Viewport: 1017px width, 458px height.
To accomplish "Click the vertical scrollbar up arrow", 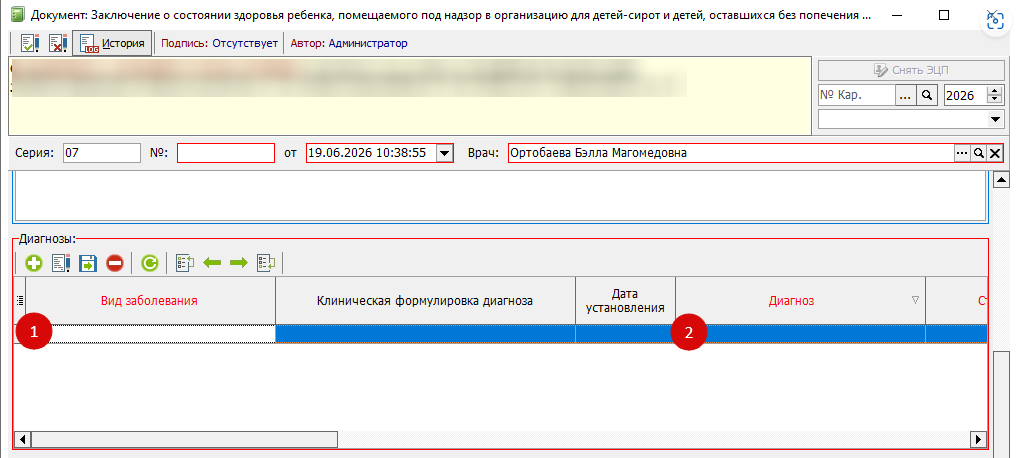I will pos(1001,179).
